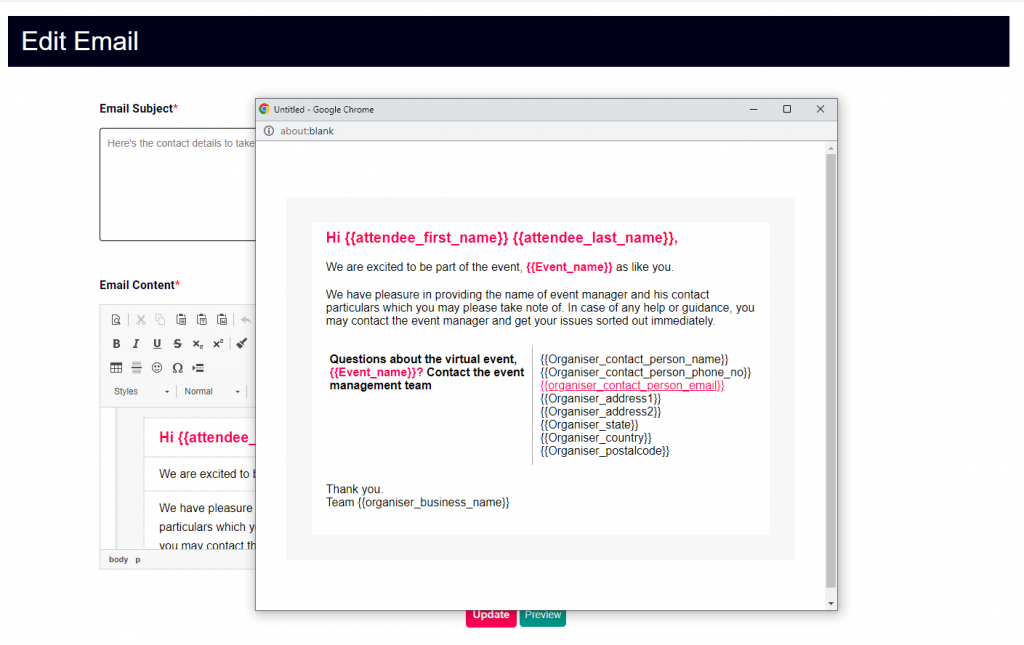Select the scroll up arrow in popup

coord(831,149)
